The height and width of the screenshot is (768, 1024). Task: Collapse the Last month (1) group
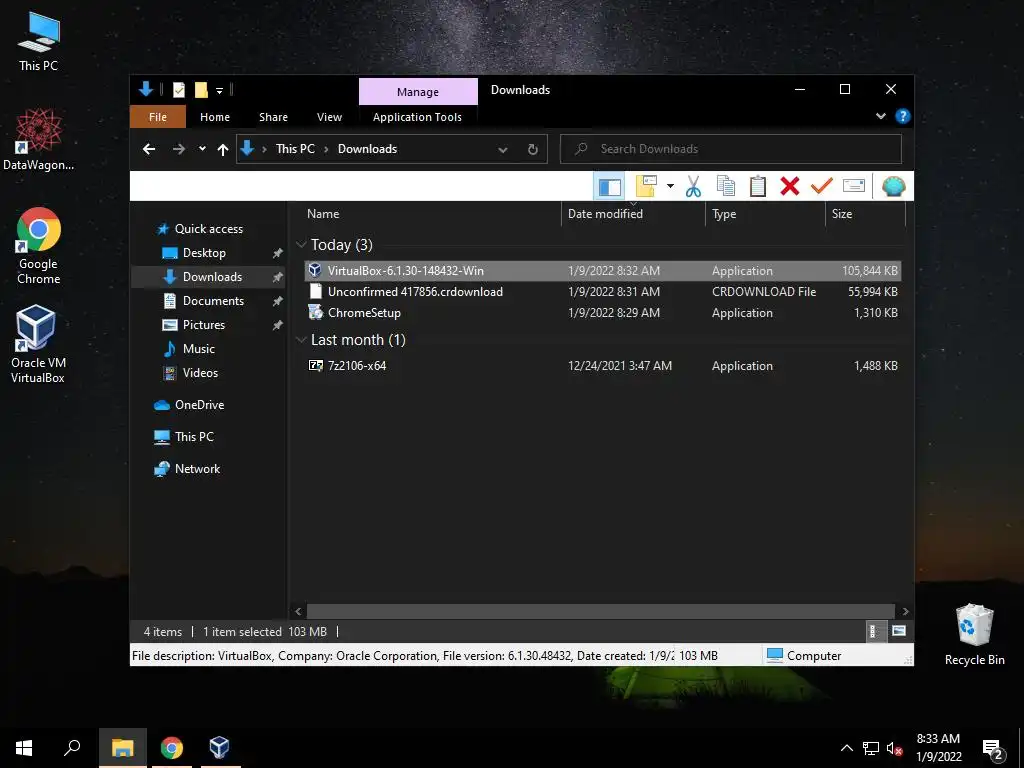301,340
